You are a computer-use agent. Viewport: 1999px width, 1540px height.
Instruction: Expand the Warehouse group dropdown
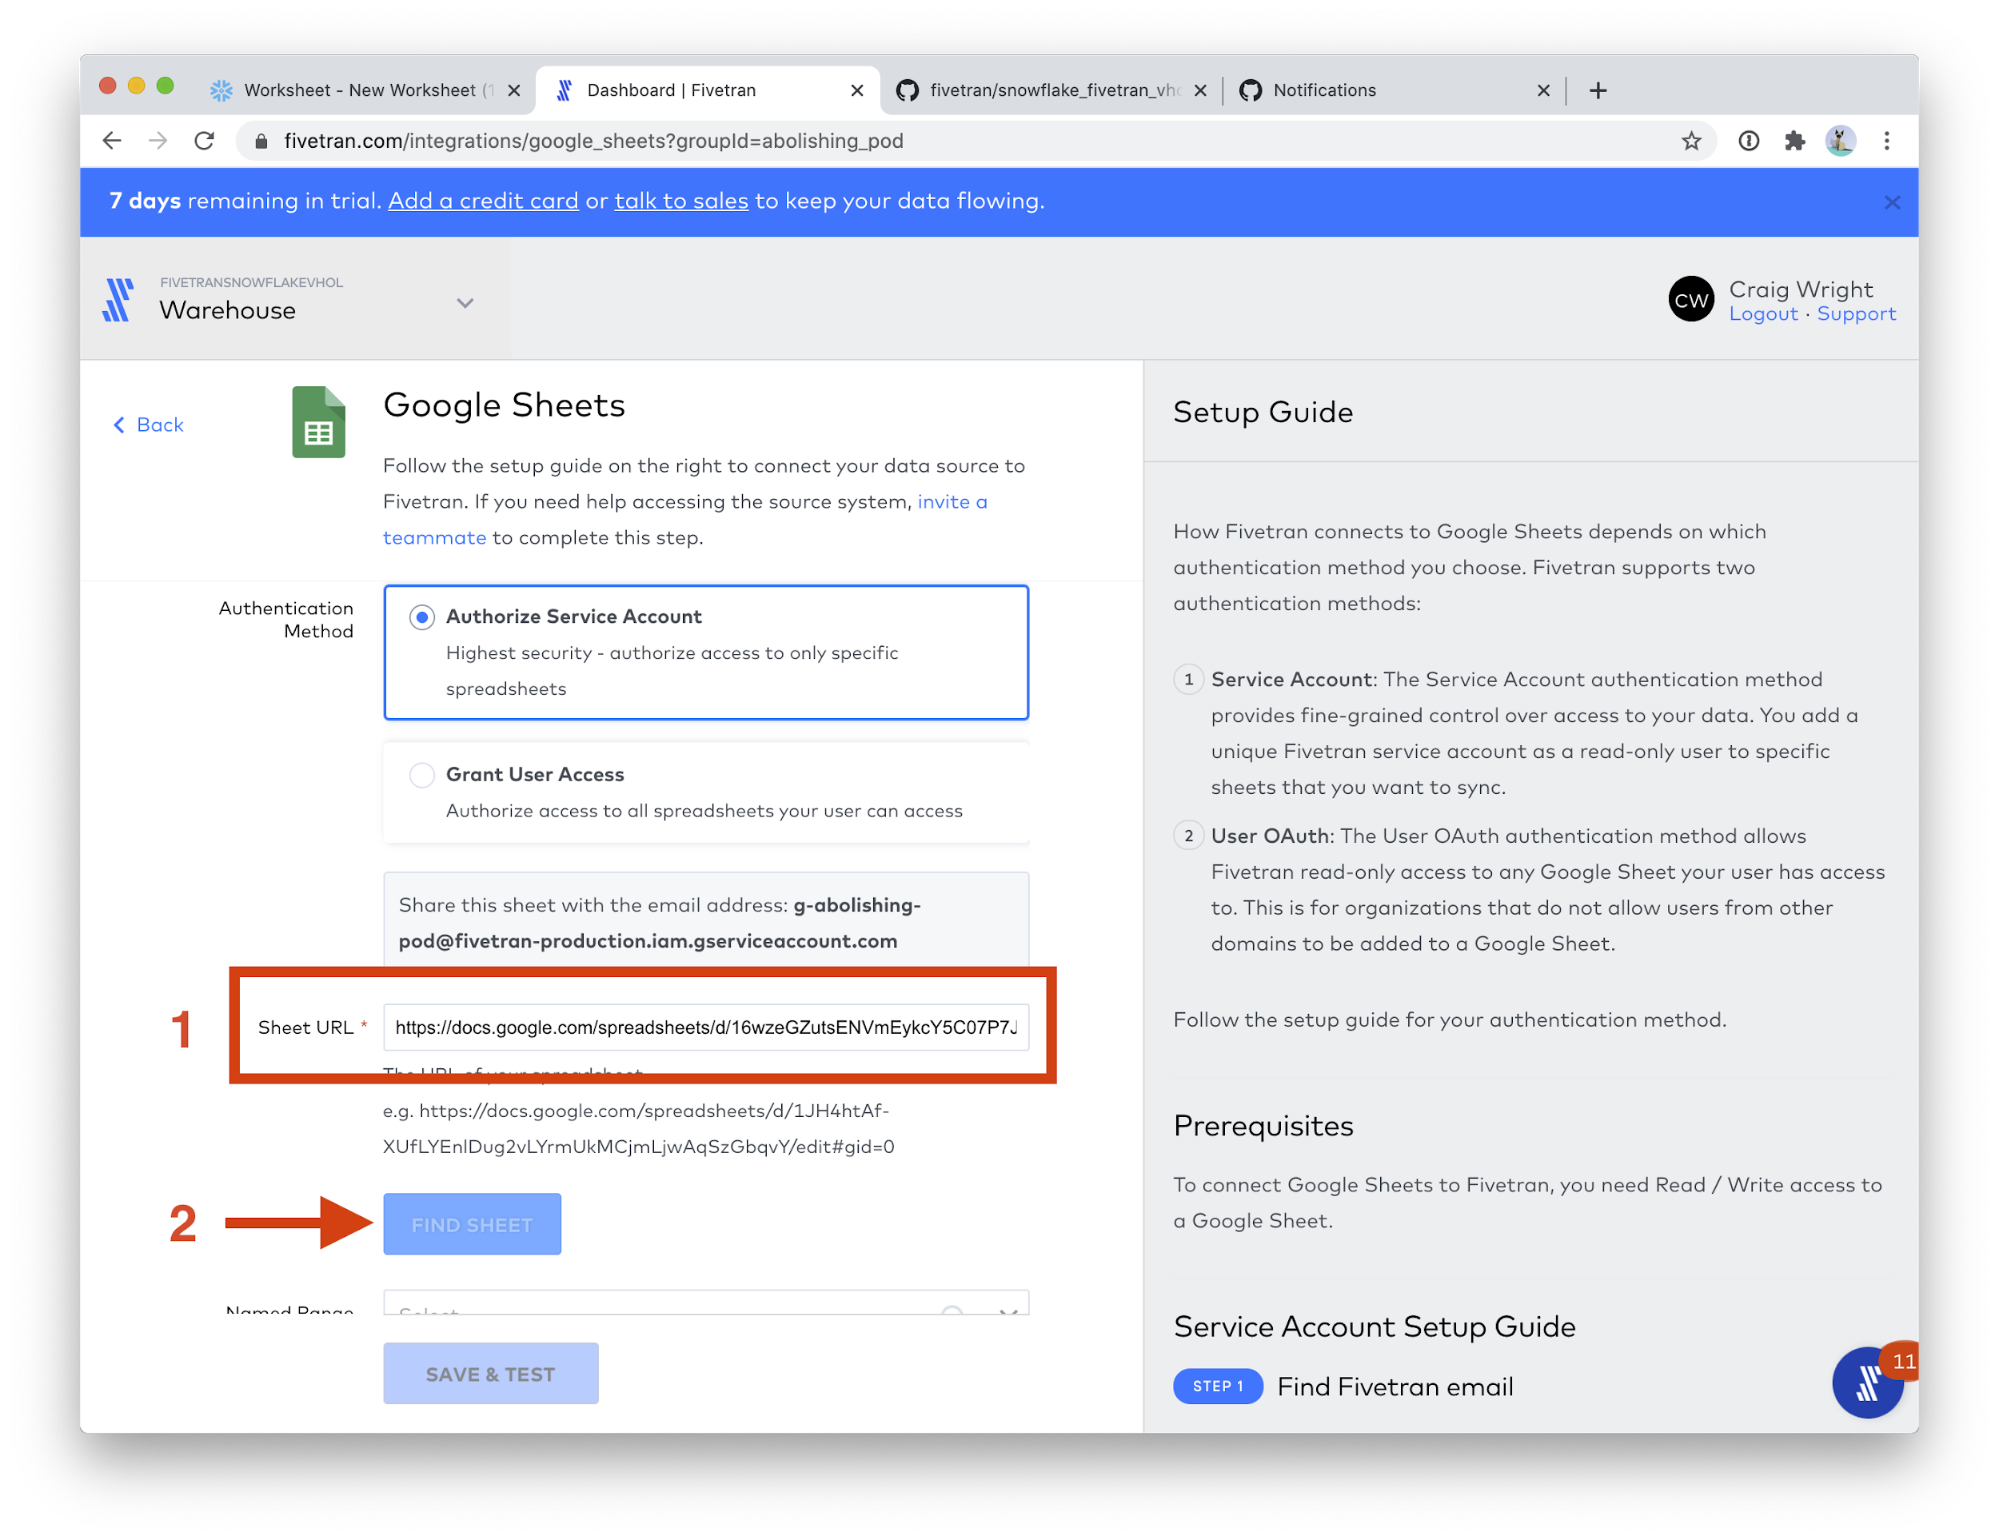(465, 303)
